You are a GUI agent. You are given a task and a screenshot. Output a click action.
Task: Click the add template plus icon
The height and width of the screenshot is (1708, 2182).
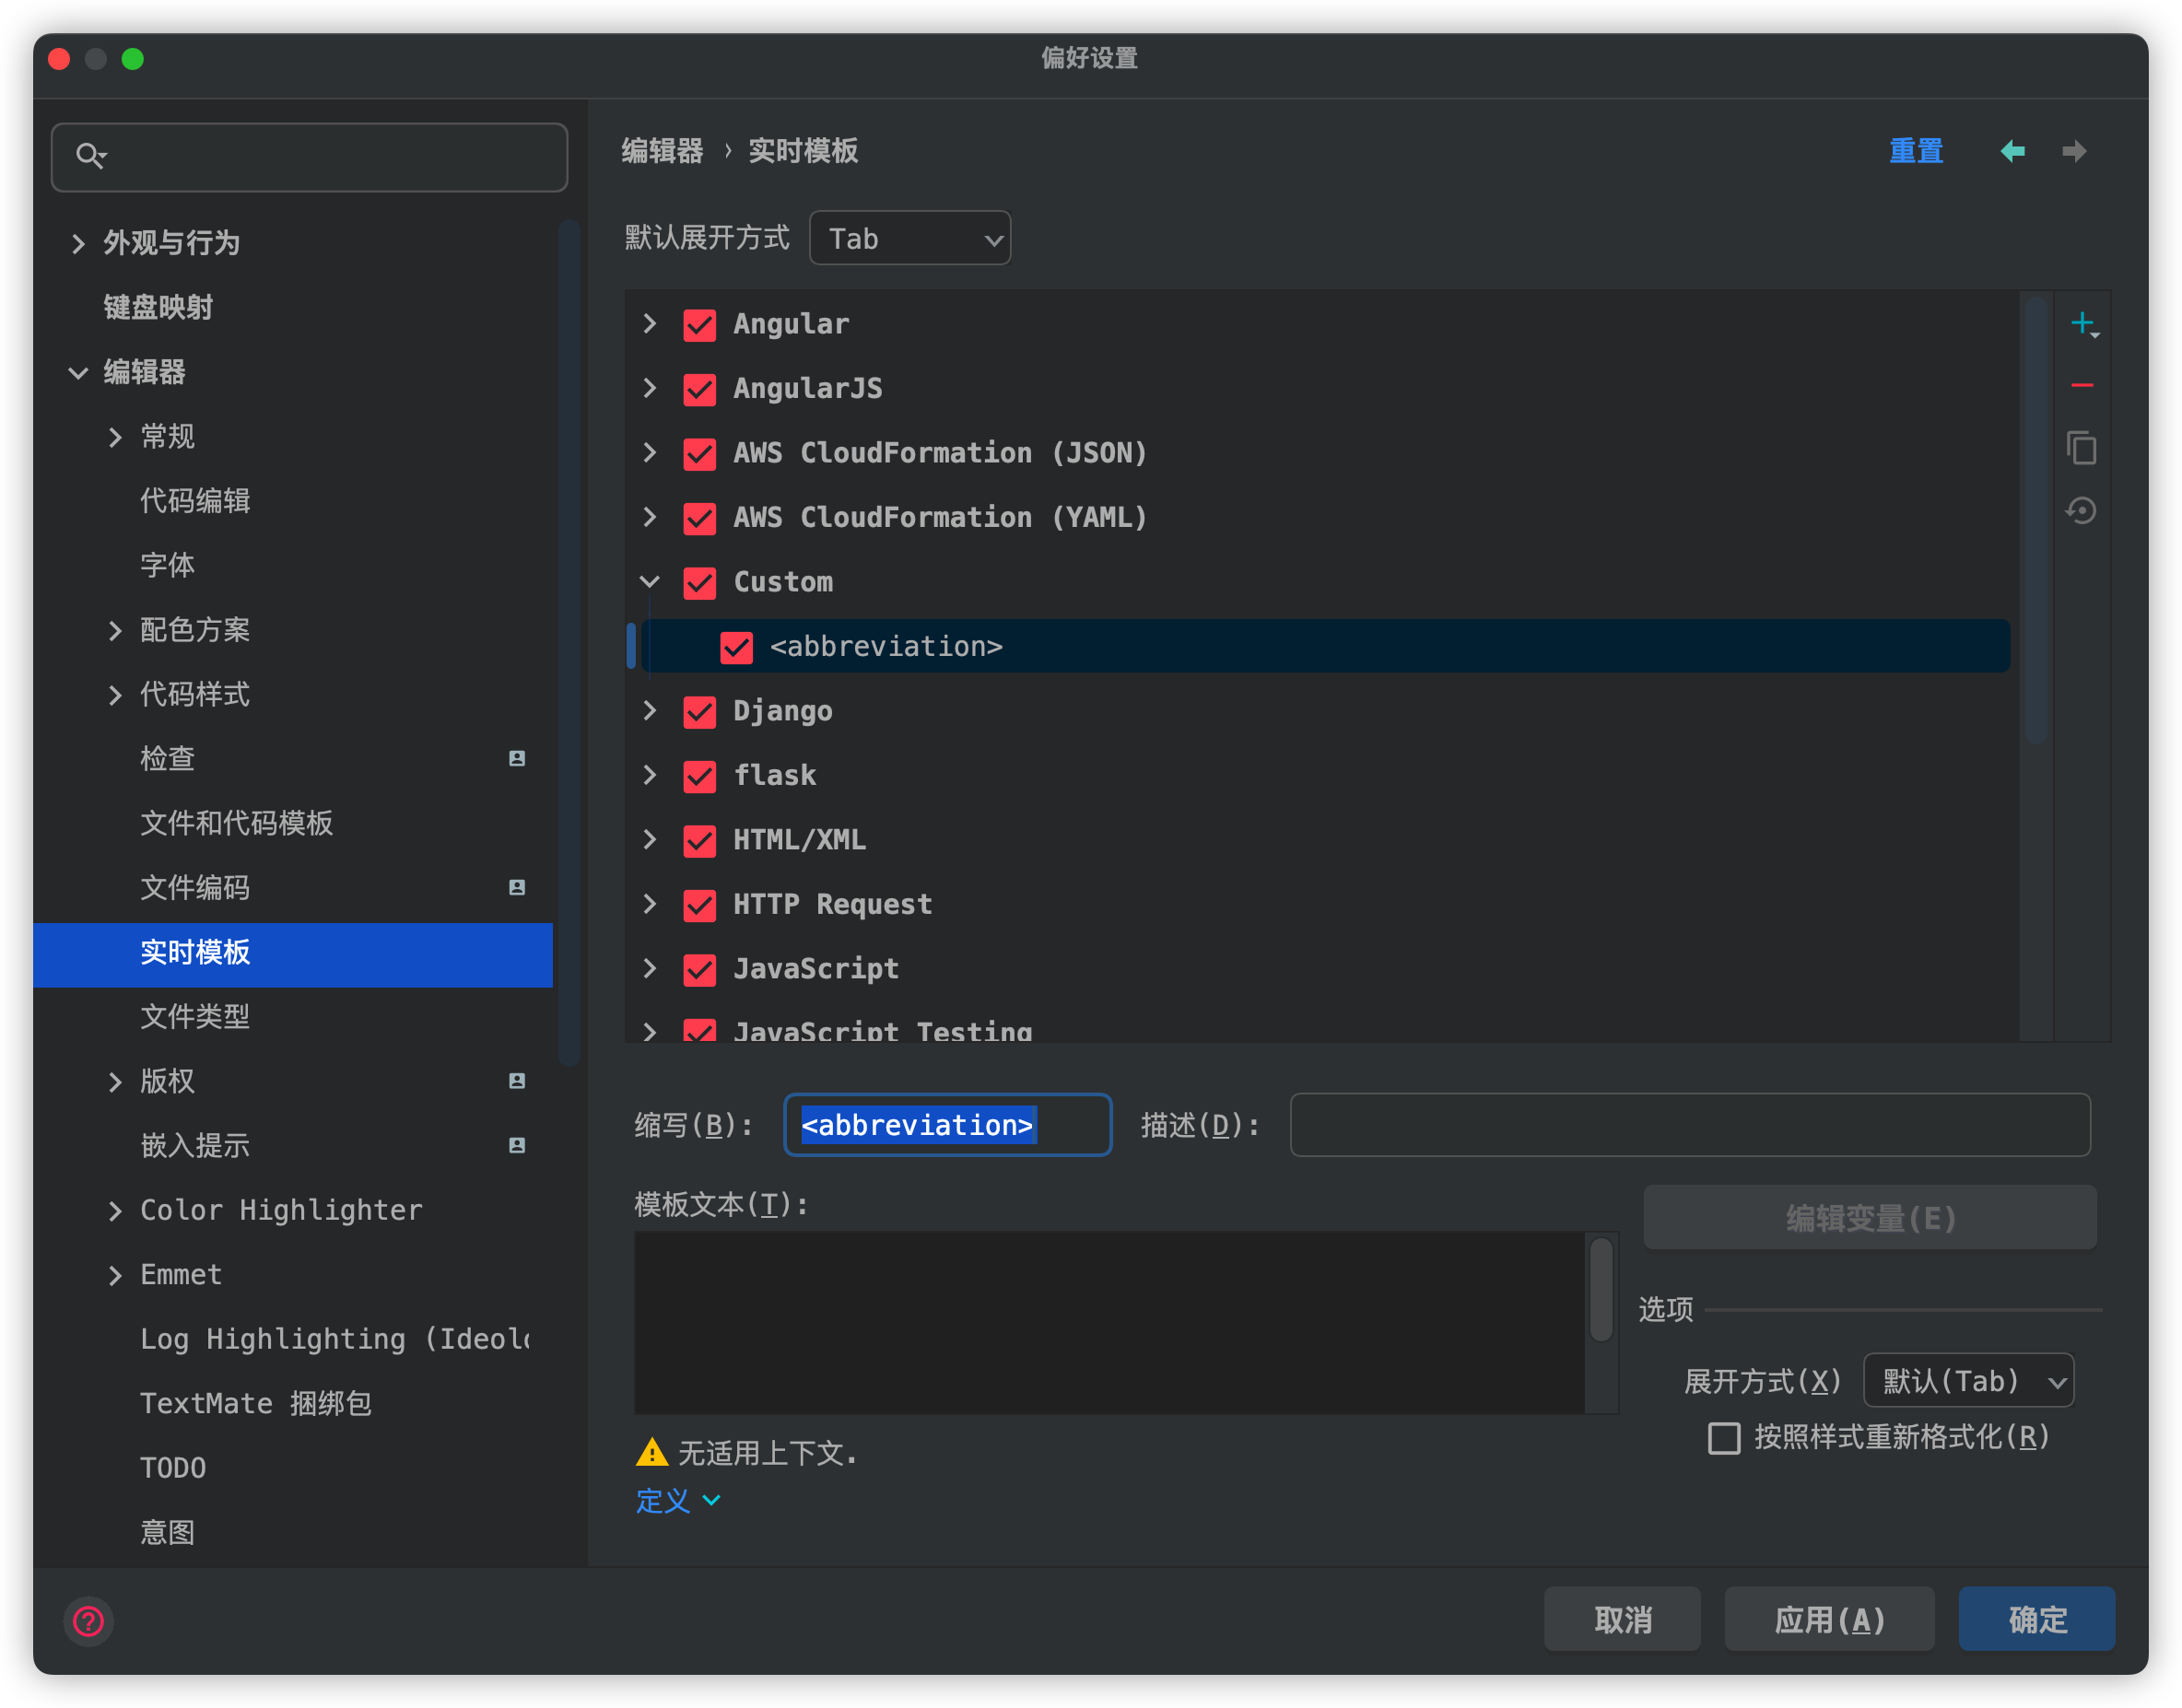tap(2082, 324)
